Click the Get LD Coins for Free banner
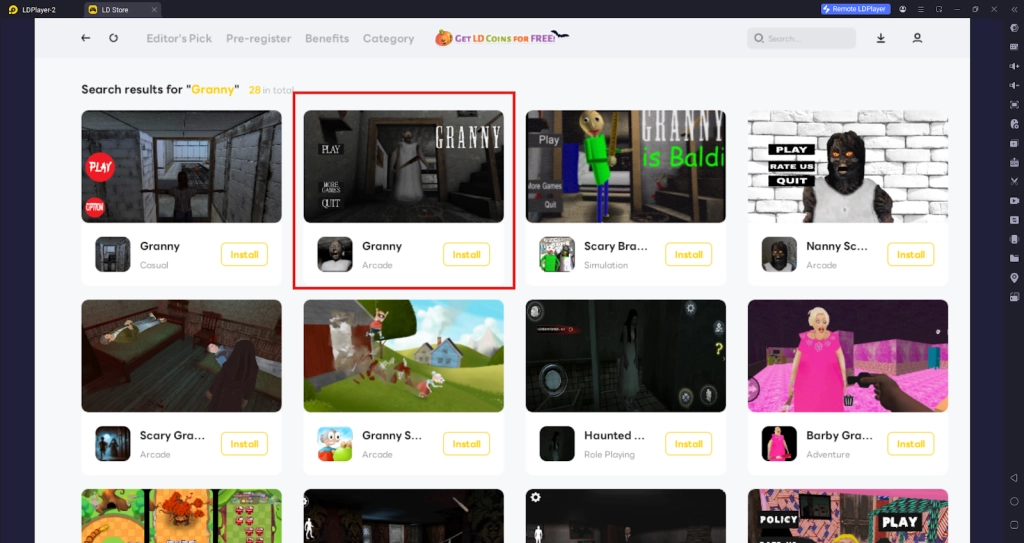 pyautogui.click(x=502, y=38)
